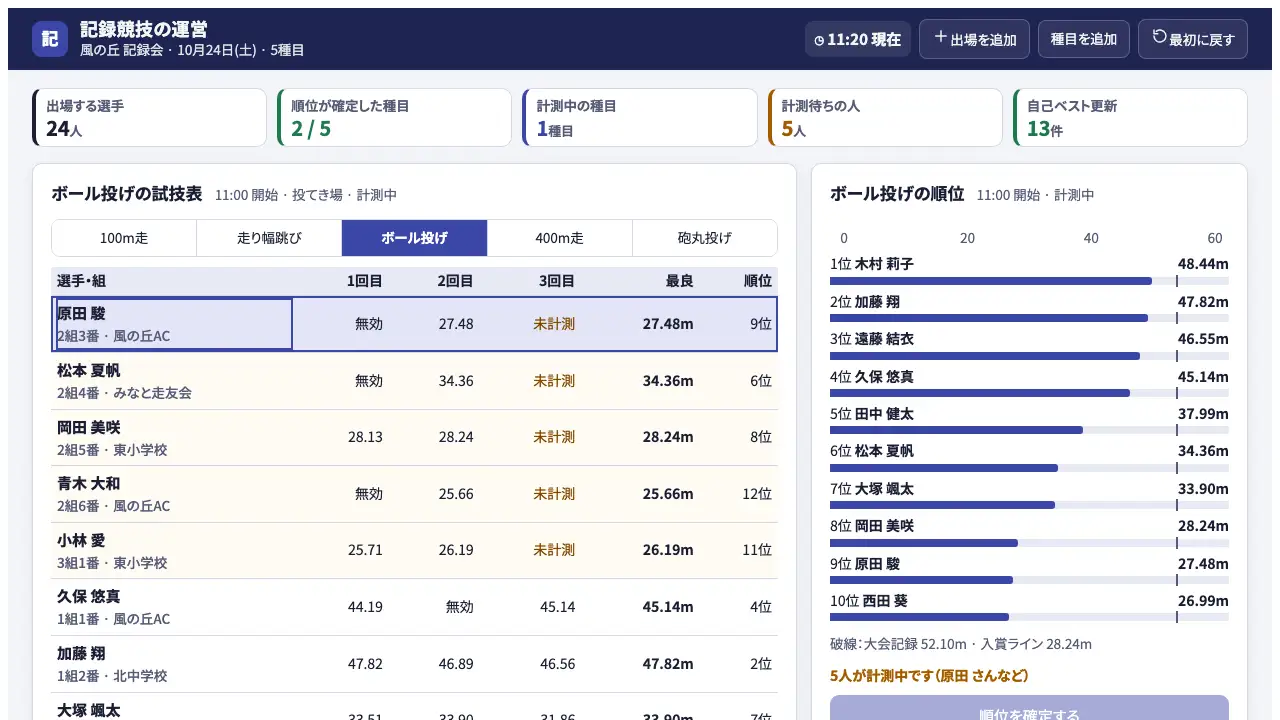Select the 久保 悠真 row name
The height and width of the screenshot is (720, 1280).
[x=88, y=596]
